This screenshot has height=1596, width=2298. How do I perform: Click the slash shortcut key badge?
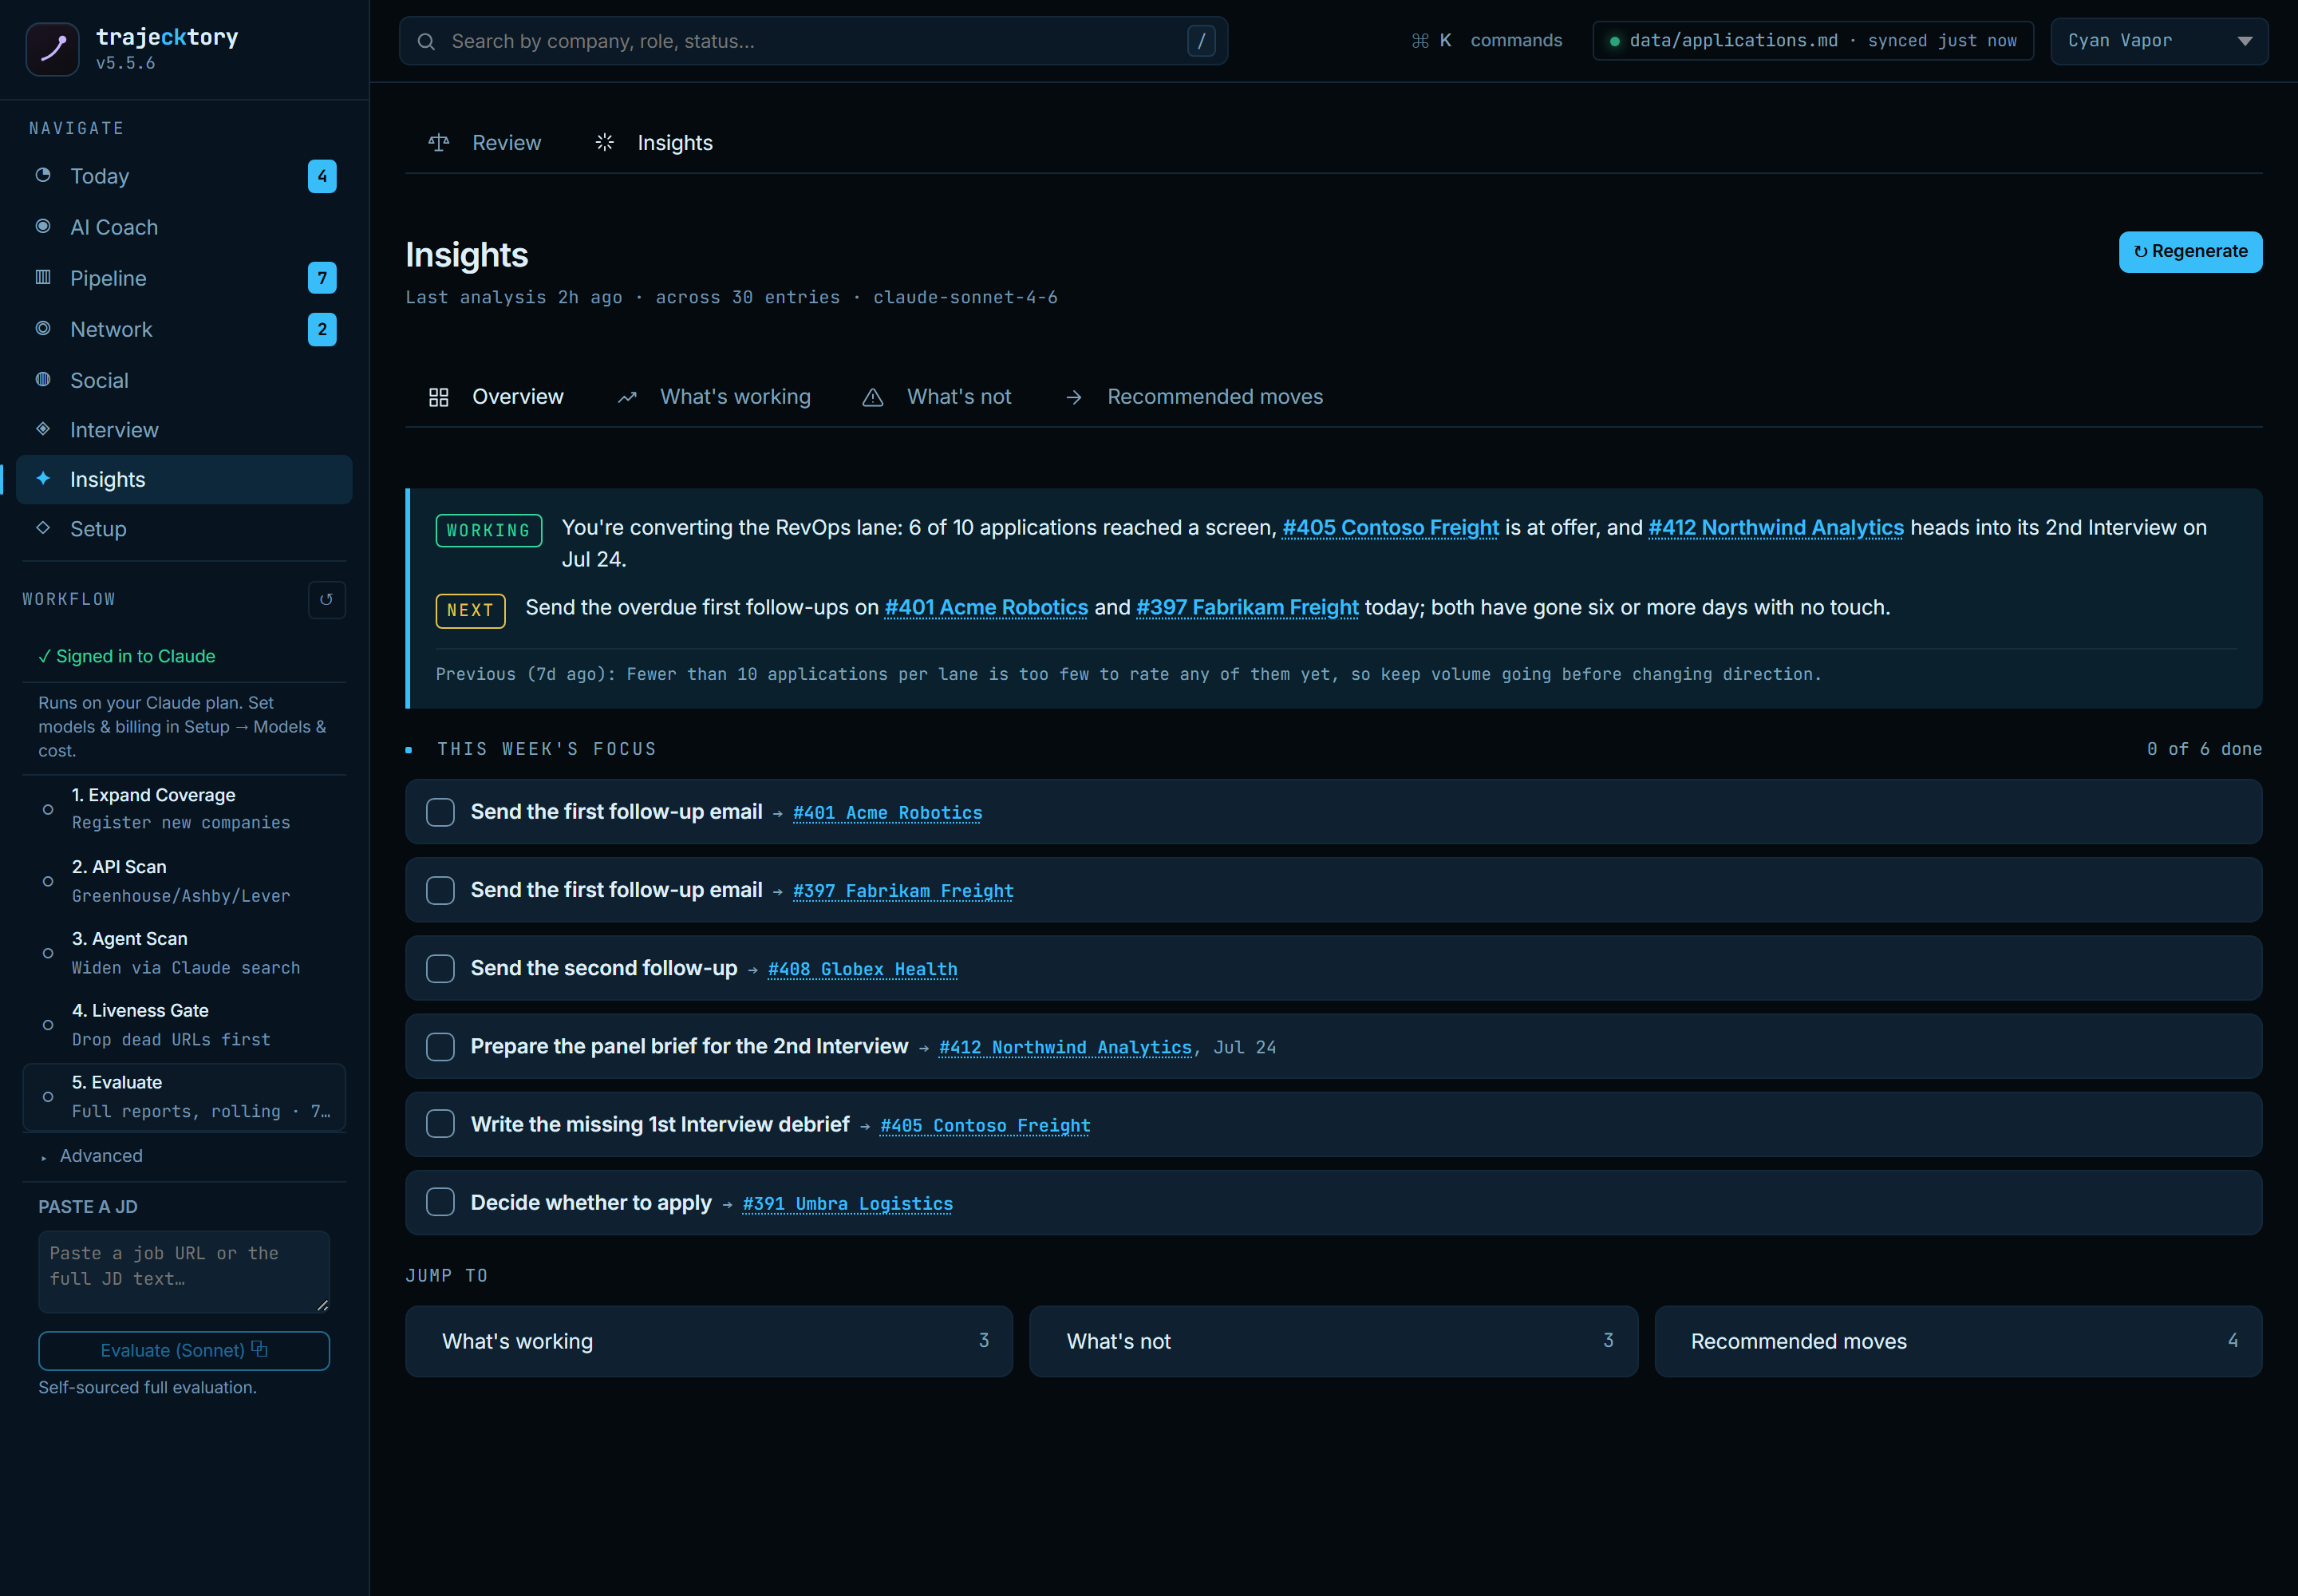[x=1201, y=41]
